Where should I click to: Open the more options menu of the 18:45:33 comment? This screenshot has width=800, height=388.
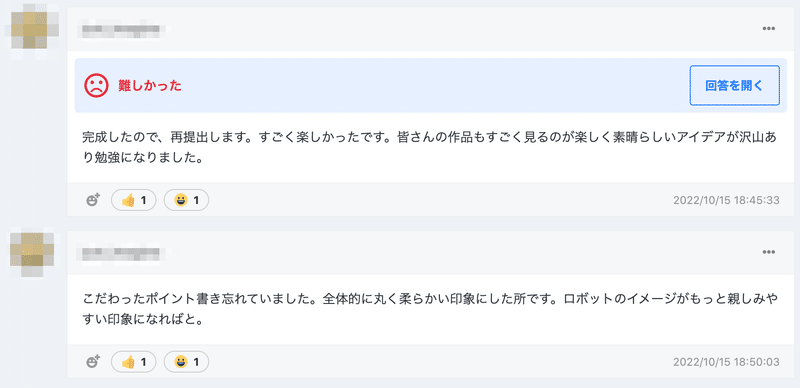pos(768,29)
